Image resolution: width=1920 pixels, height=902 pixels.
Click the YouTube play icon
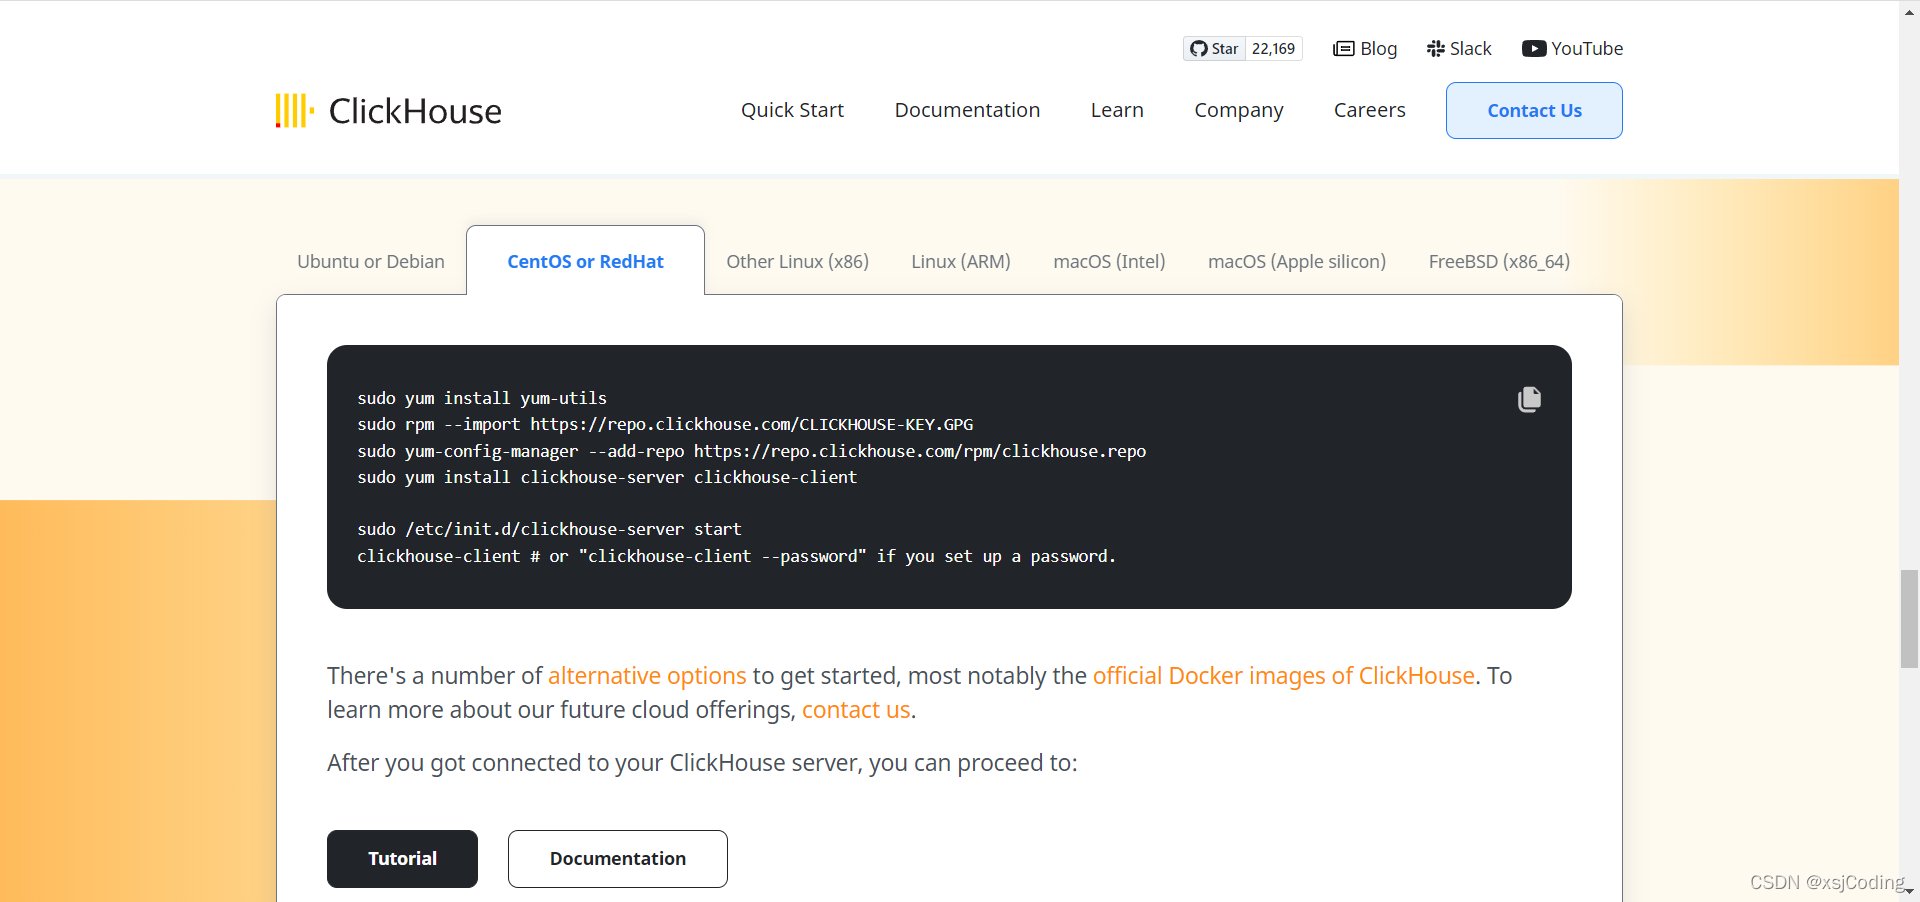[x=1534, y=49]
